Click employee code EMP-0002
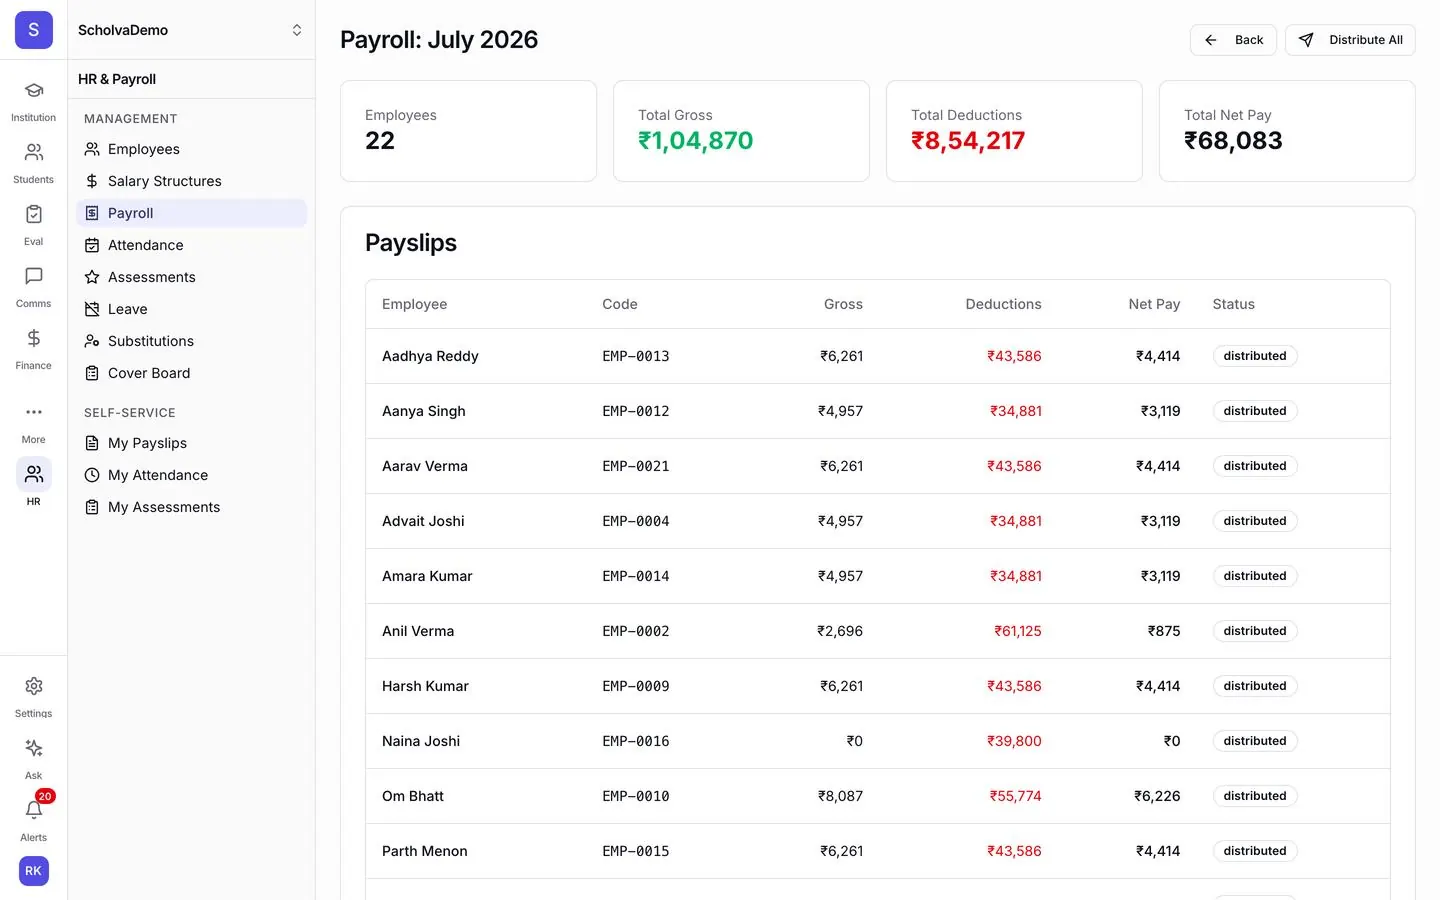 (x=636, y=631)
